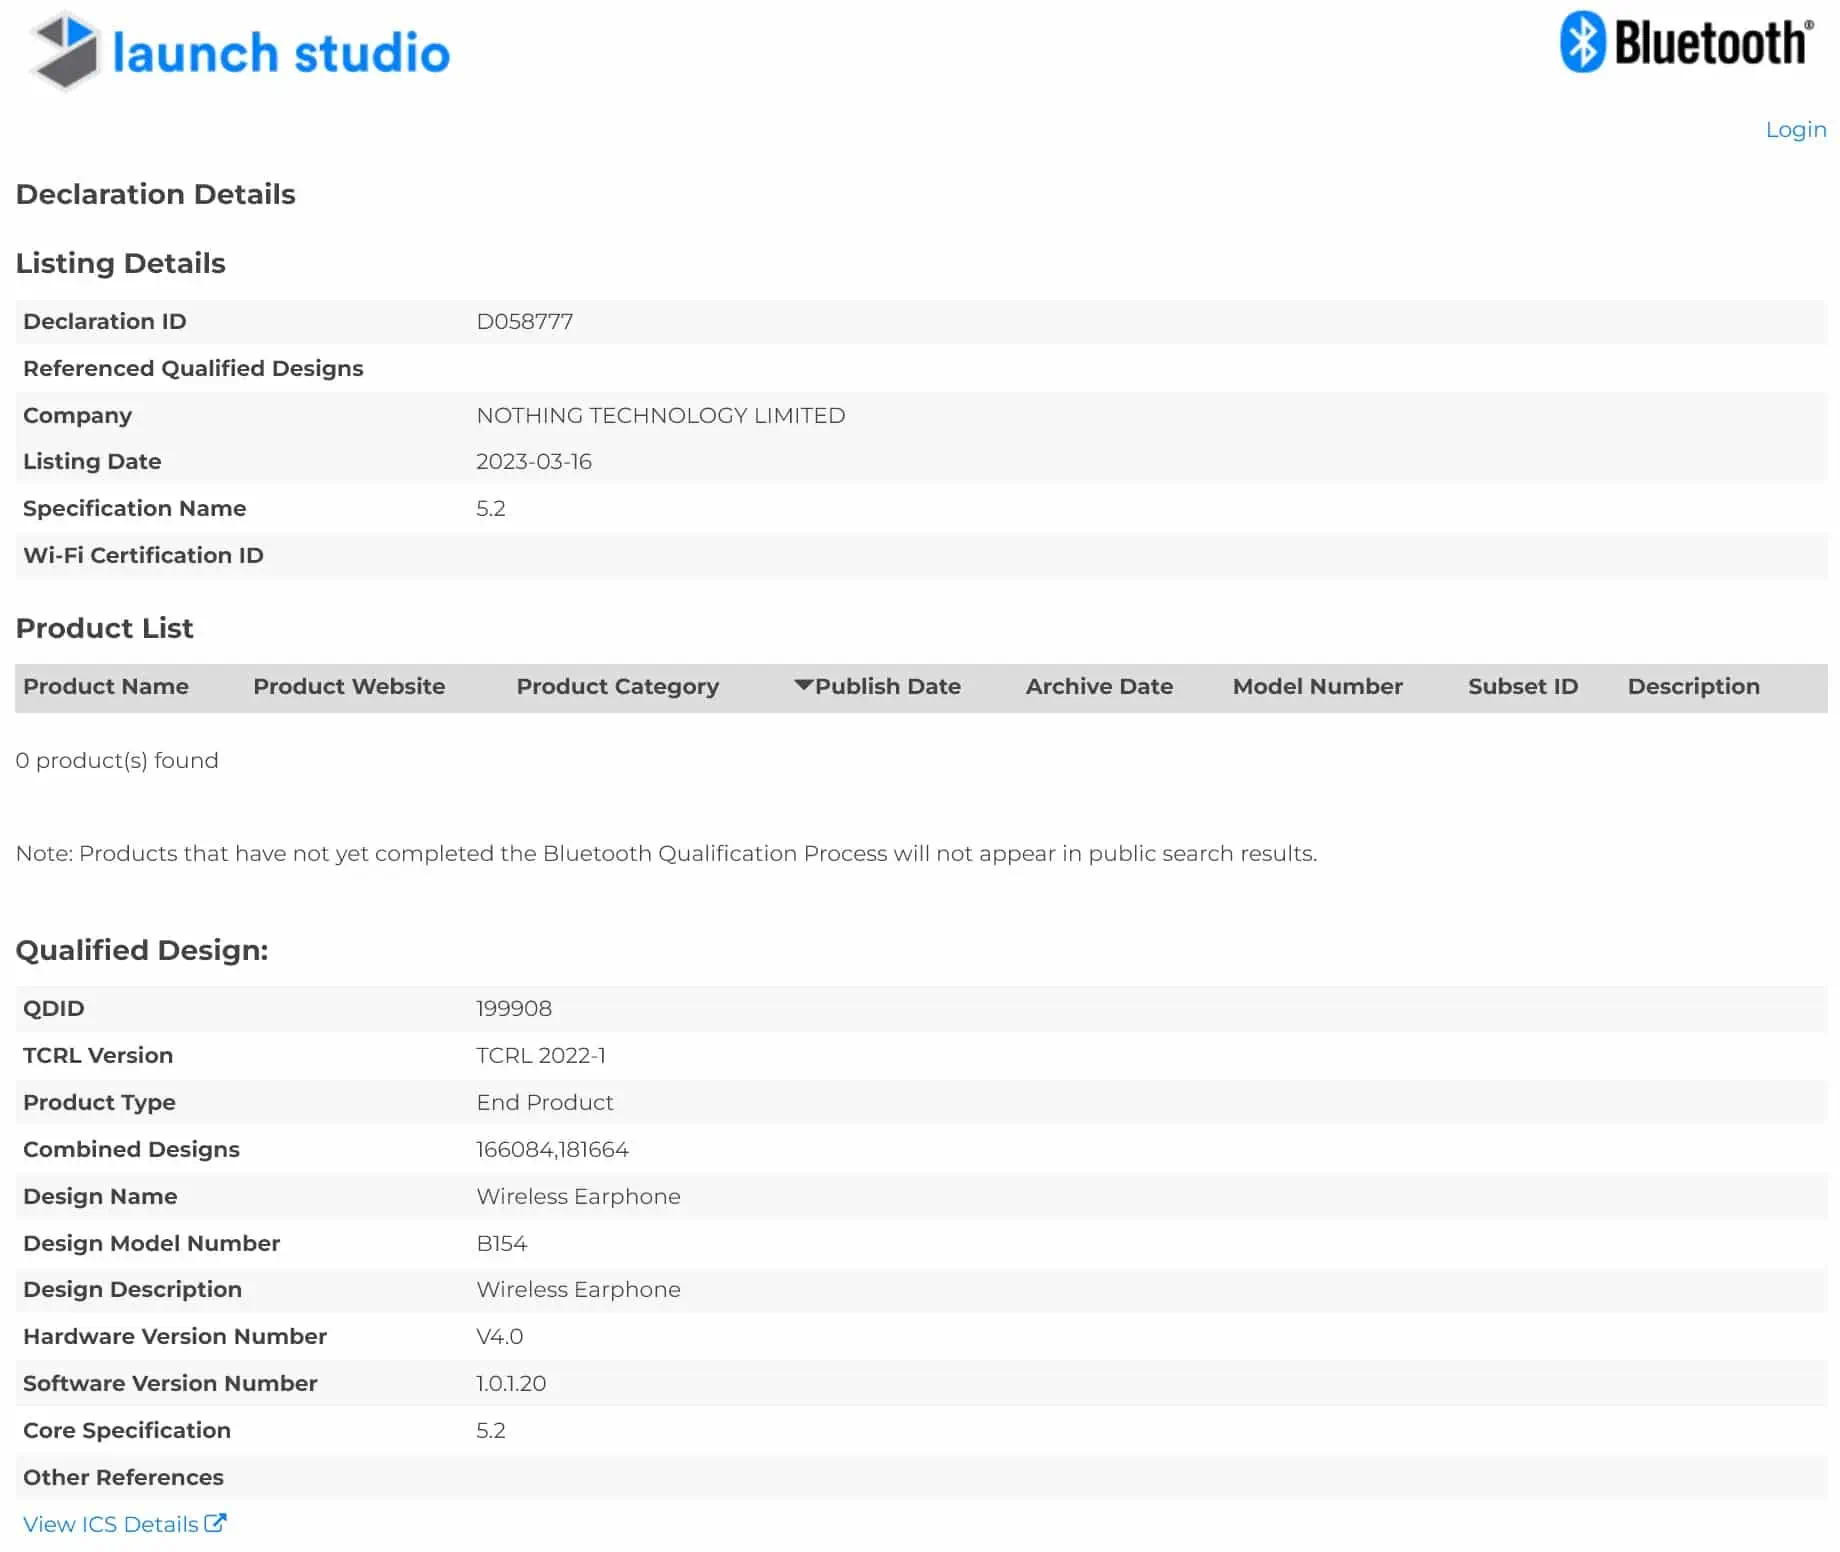Select Product Type value End Product
This screenshot has width=1840, height=1552.
click(x=544, y=1102)
